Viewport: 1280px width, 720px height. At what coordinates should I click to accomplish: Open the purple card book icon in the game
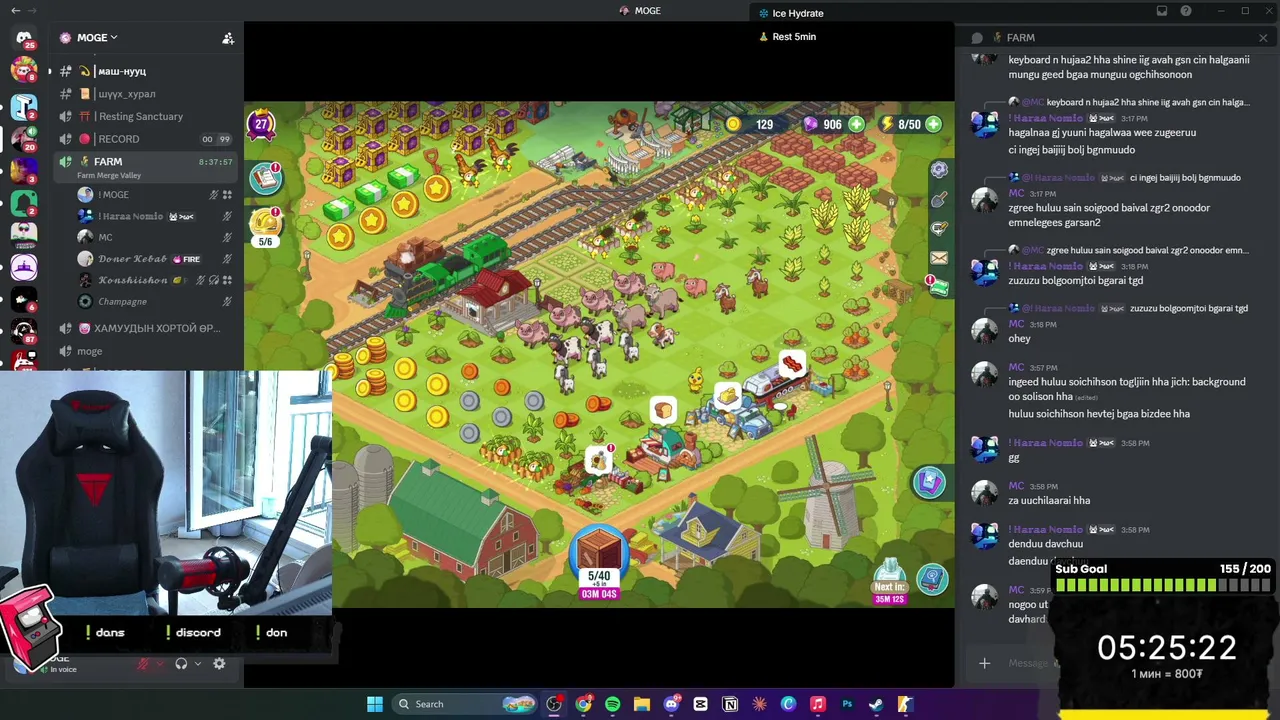pos(929,483)
